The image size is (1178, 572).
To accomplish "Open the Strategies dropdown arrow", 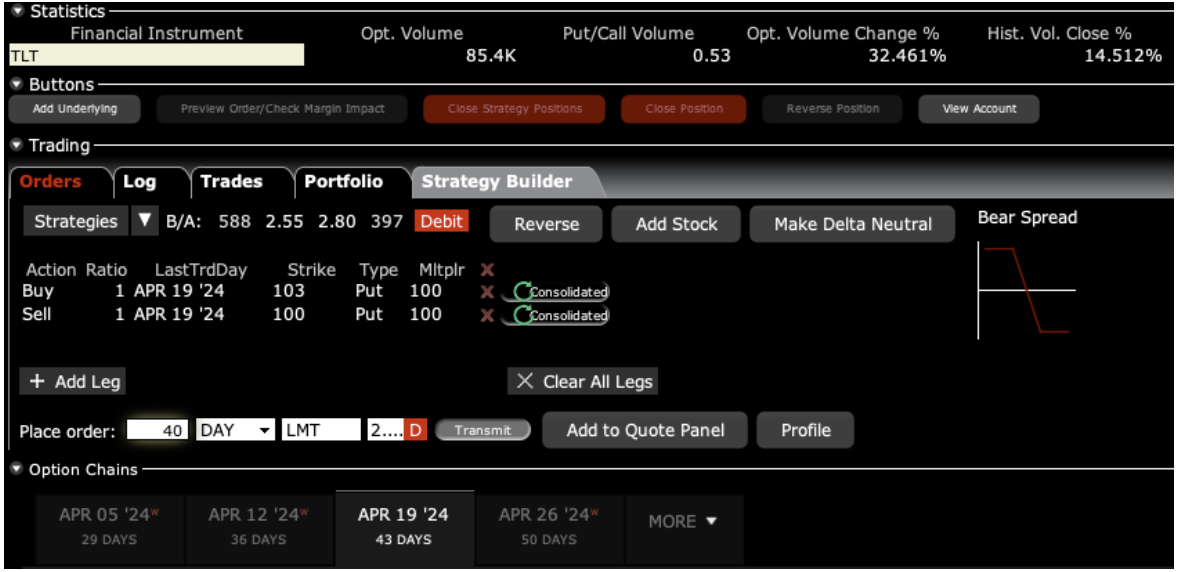I will click(144, 221).
